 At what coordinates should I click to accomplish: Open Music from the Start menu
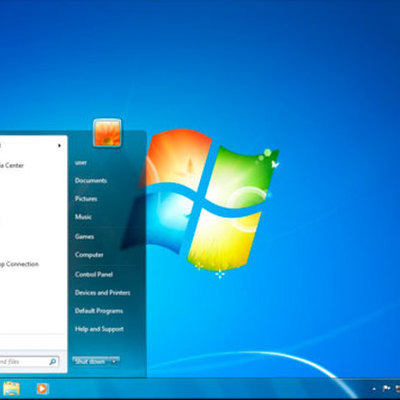coord(83,217)
